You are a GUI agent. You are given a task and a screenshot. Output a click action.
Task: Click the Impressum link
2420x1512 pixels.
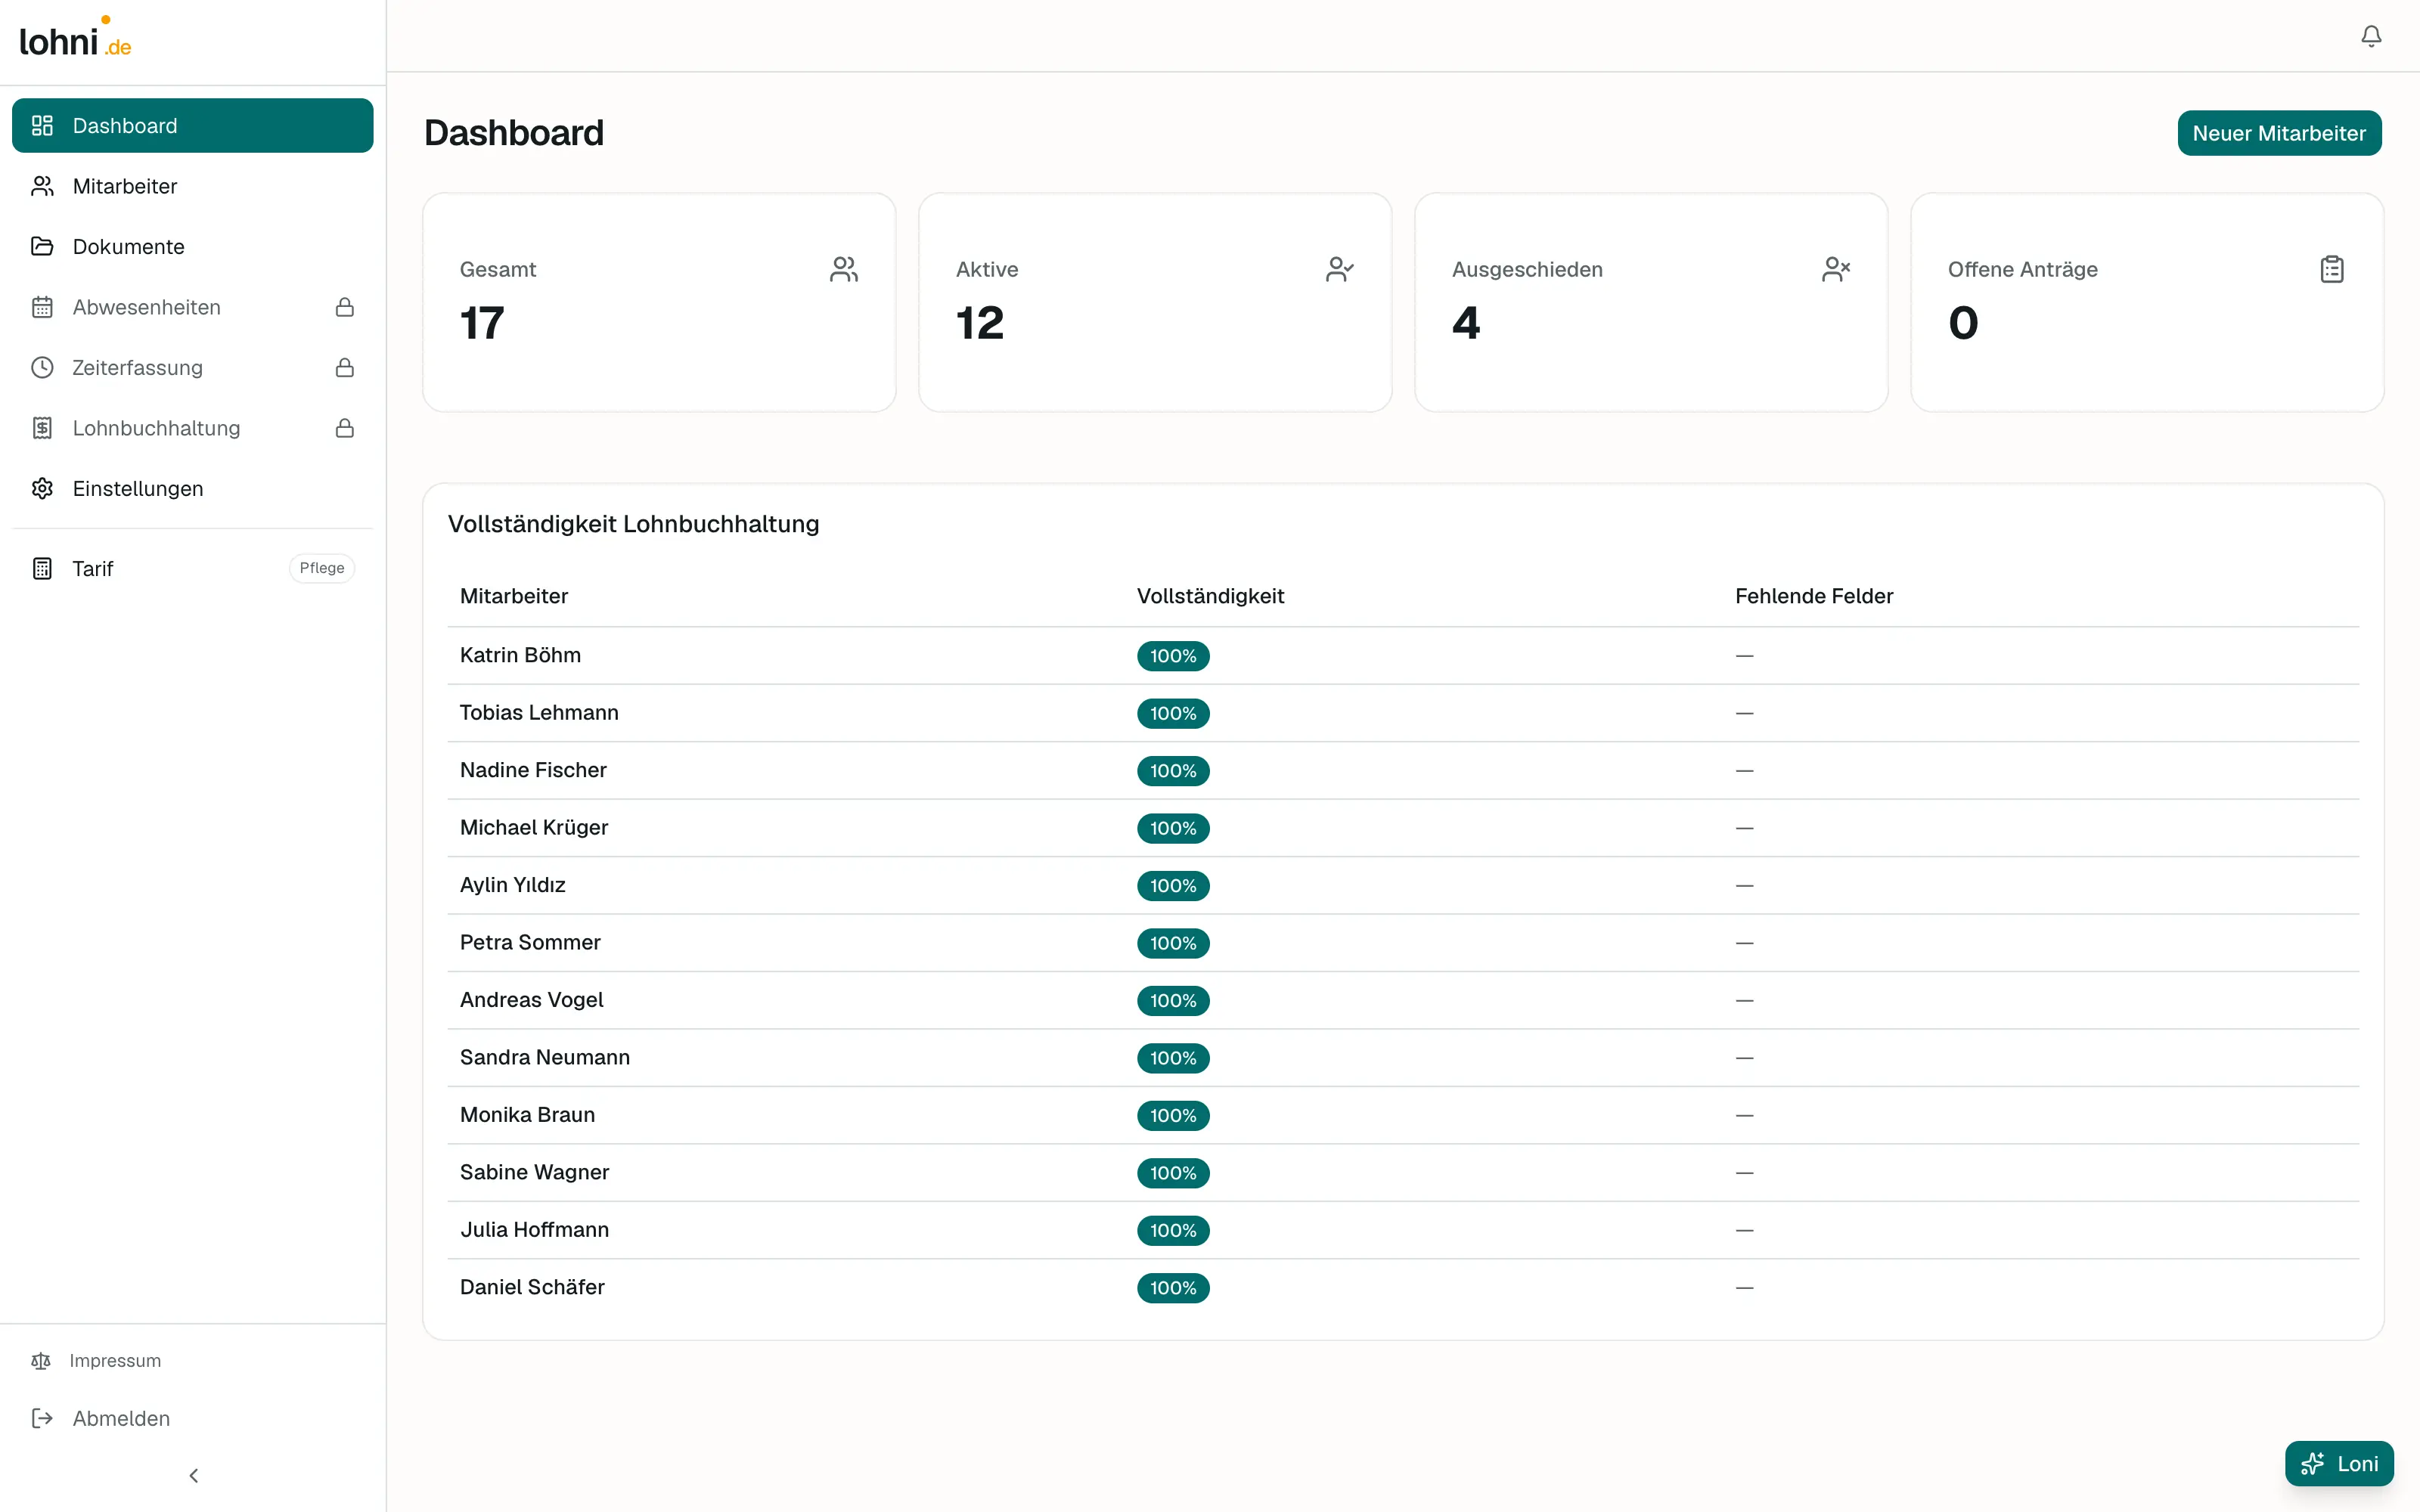pos(114,1360)
